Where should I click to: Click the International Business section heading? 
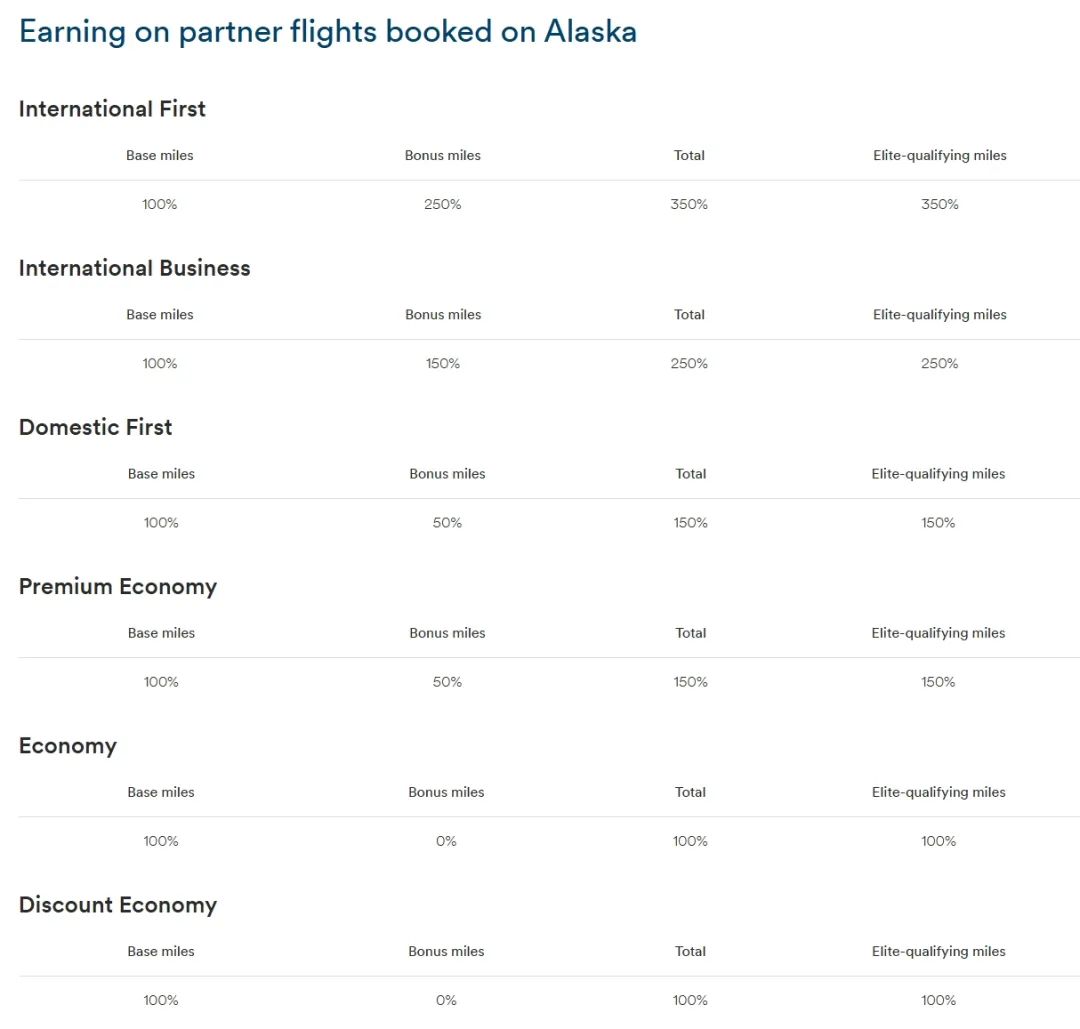134,268
